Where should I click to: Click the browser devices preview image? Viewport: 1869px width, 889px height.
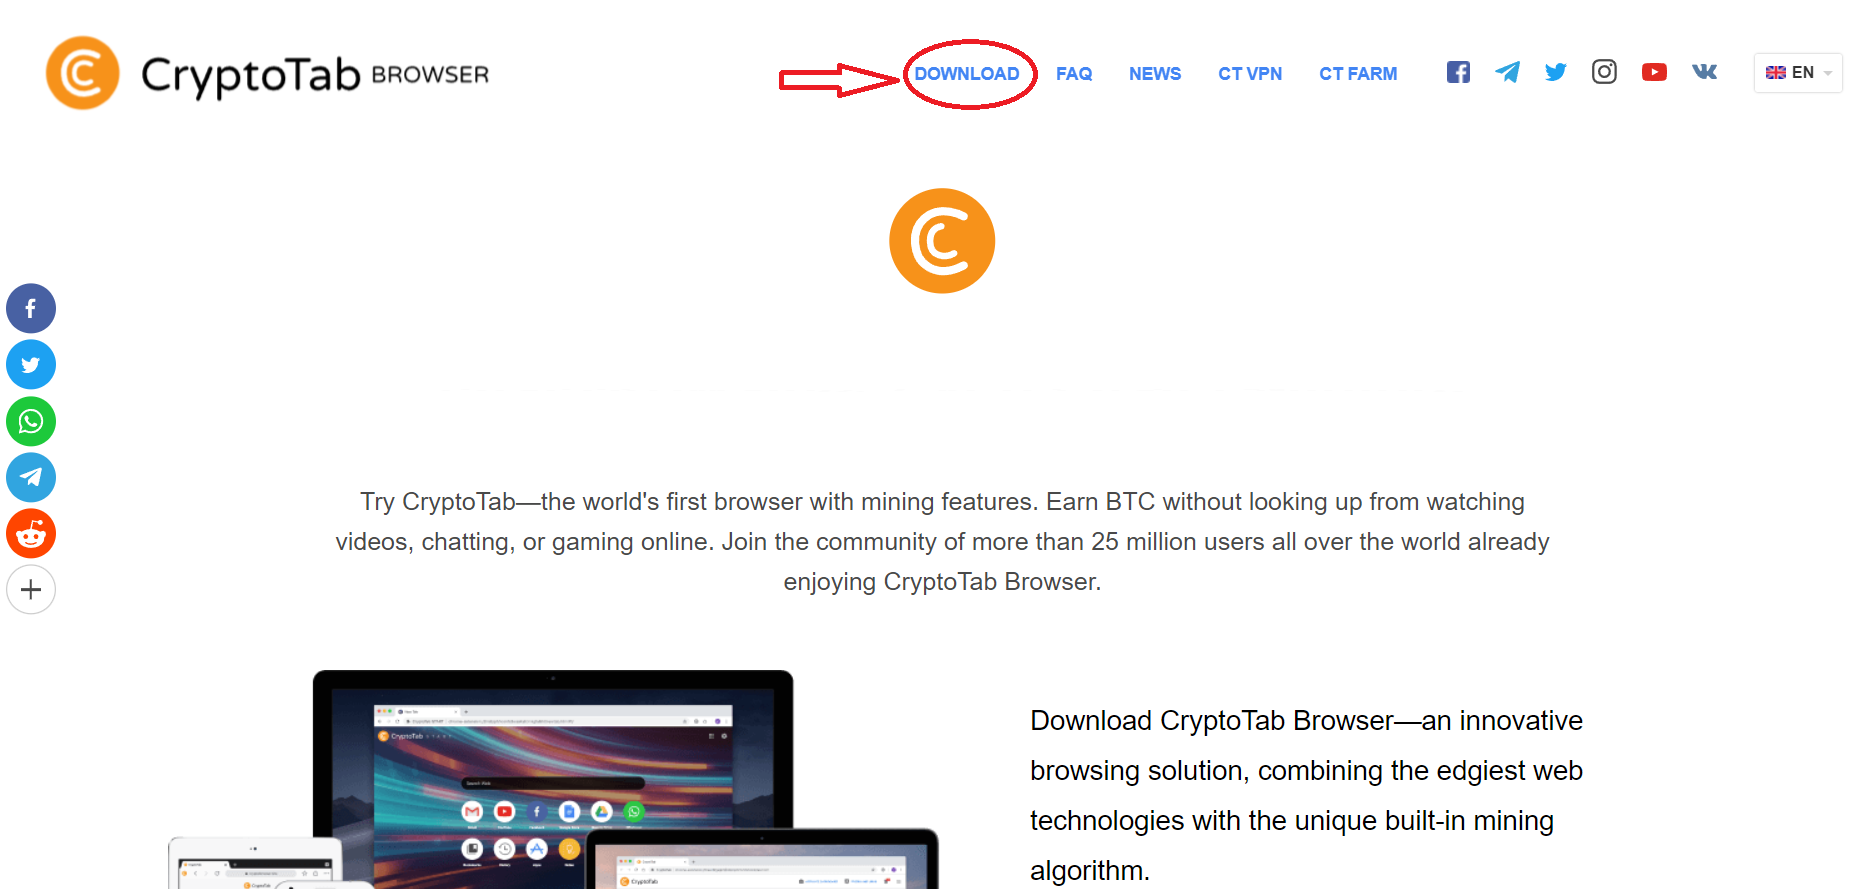click(553, 779)
